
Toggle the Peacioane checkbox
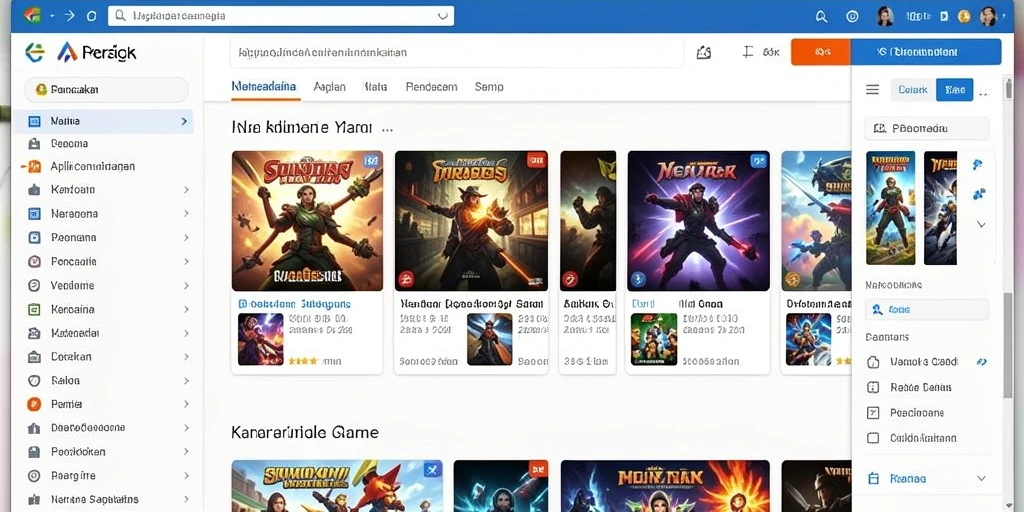click(872, 413)
